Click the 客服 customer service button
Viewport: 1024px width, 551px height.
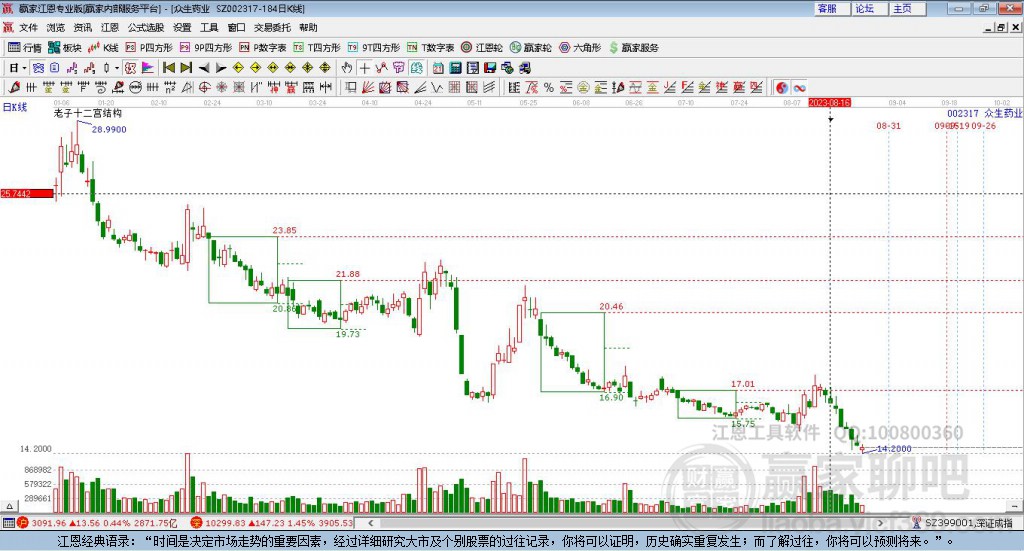[832, 8]
